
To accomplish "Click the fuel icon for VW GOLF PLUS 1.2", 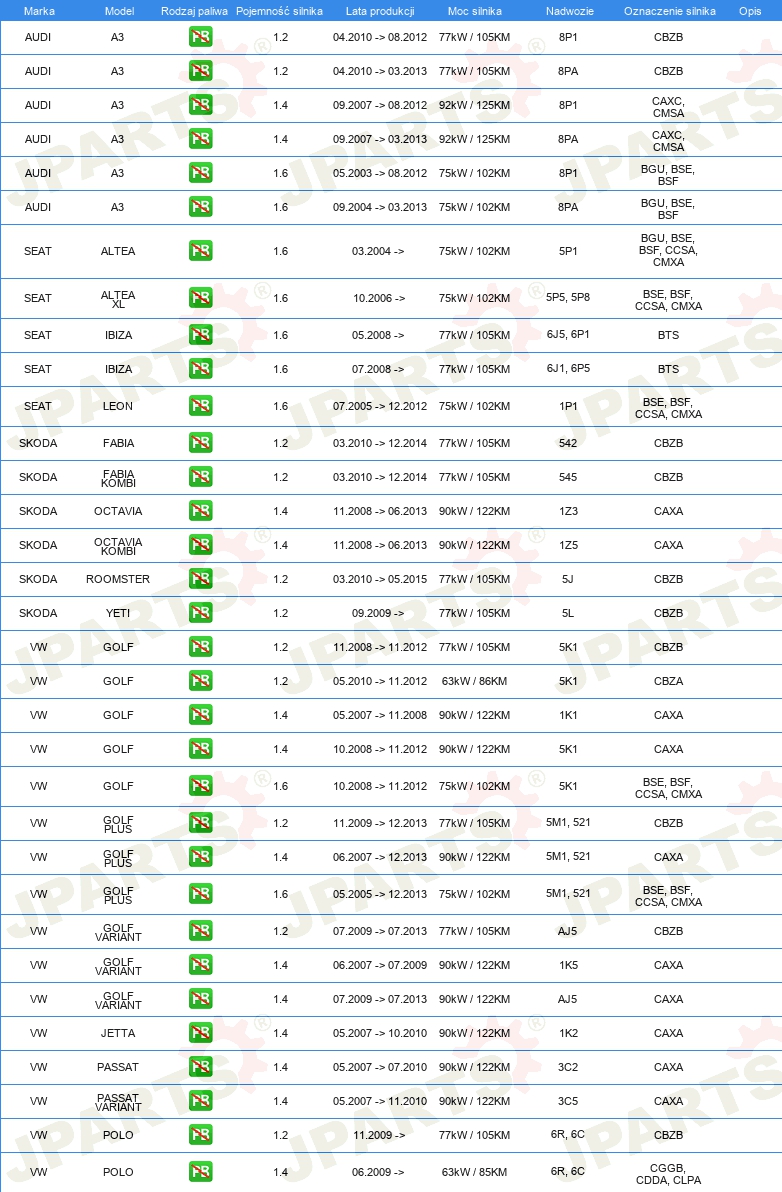I will coord(201,823).
